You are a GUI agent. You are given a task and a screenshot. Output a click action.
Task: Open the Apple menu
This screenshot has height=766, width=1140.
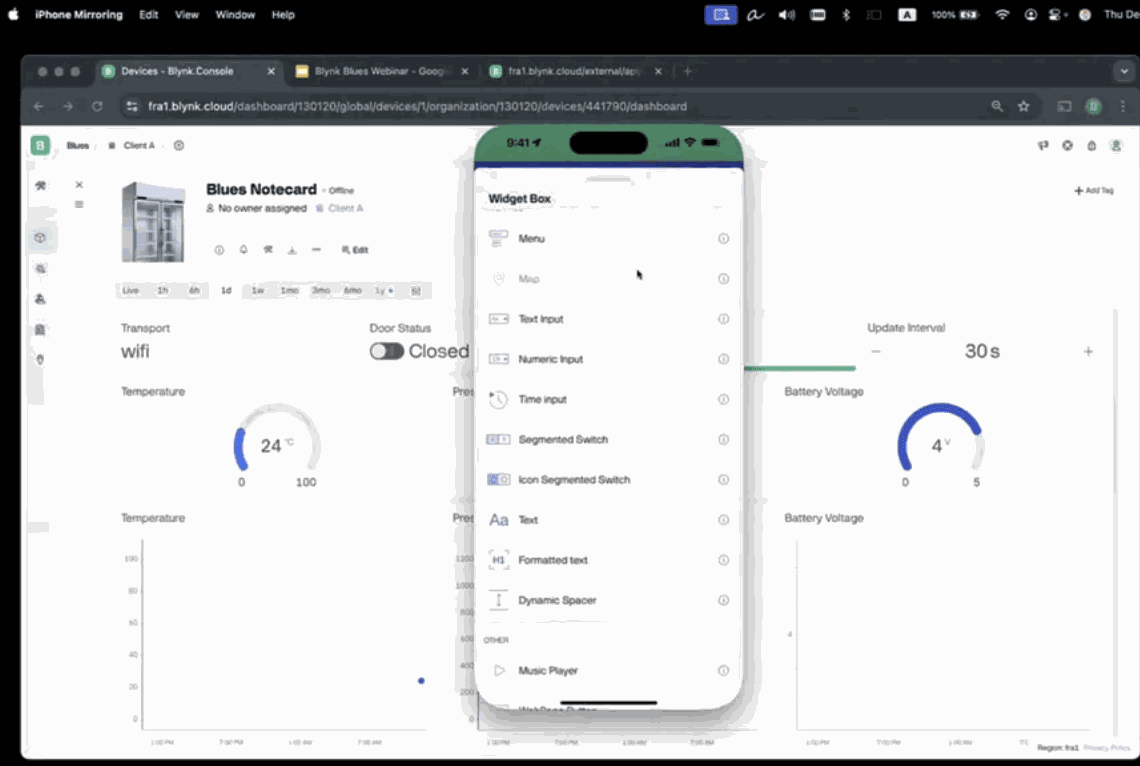(x=13, y=15)
